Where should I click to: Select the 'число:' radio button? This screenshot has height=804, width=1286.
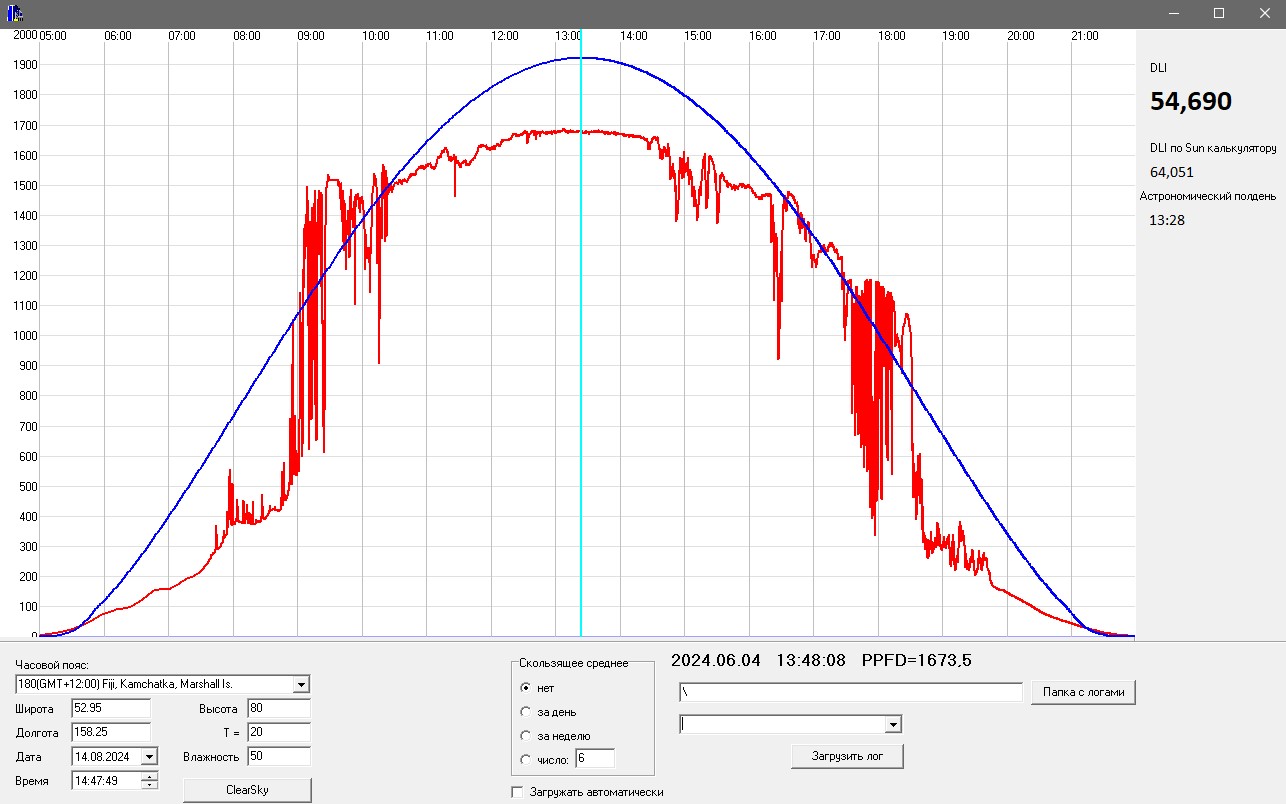point(526,760)
